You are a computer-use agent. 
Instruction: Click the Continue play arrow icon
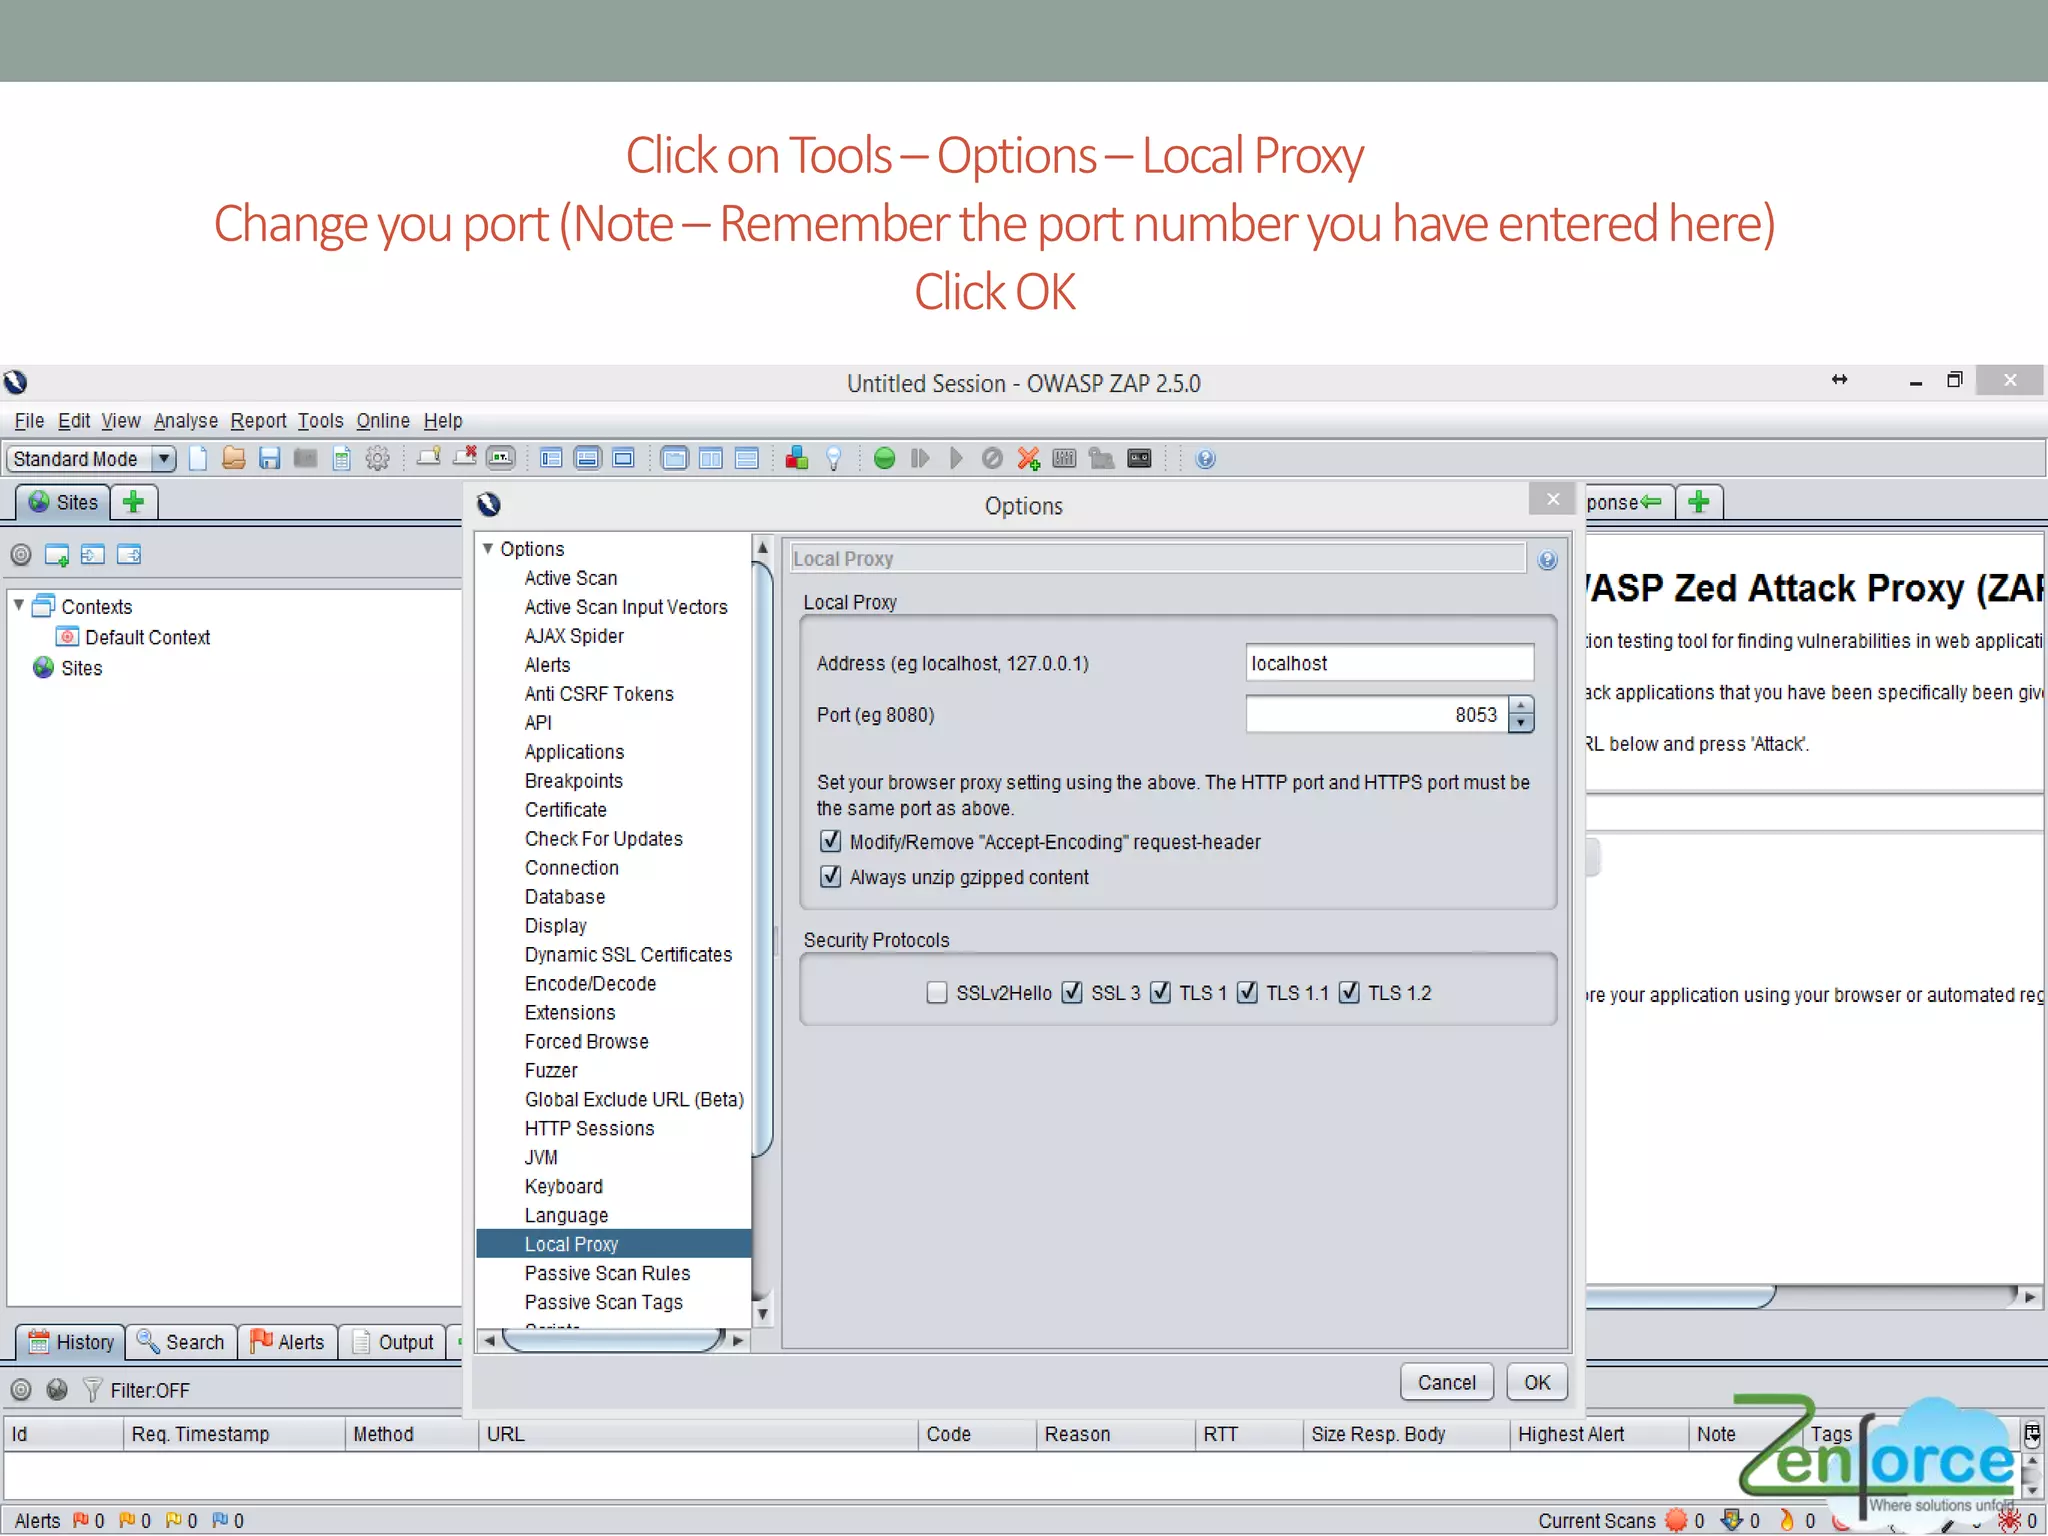click(956, 458)
